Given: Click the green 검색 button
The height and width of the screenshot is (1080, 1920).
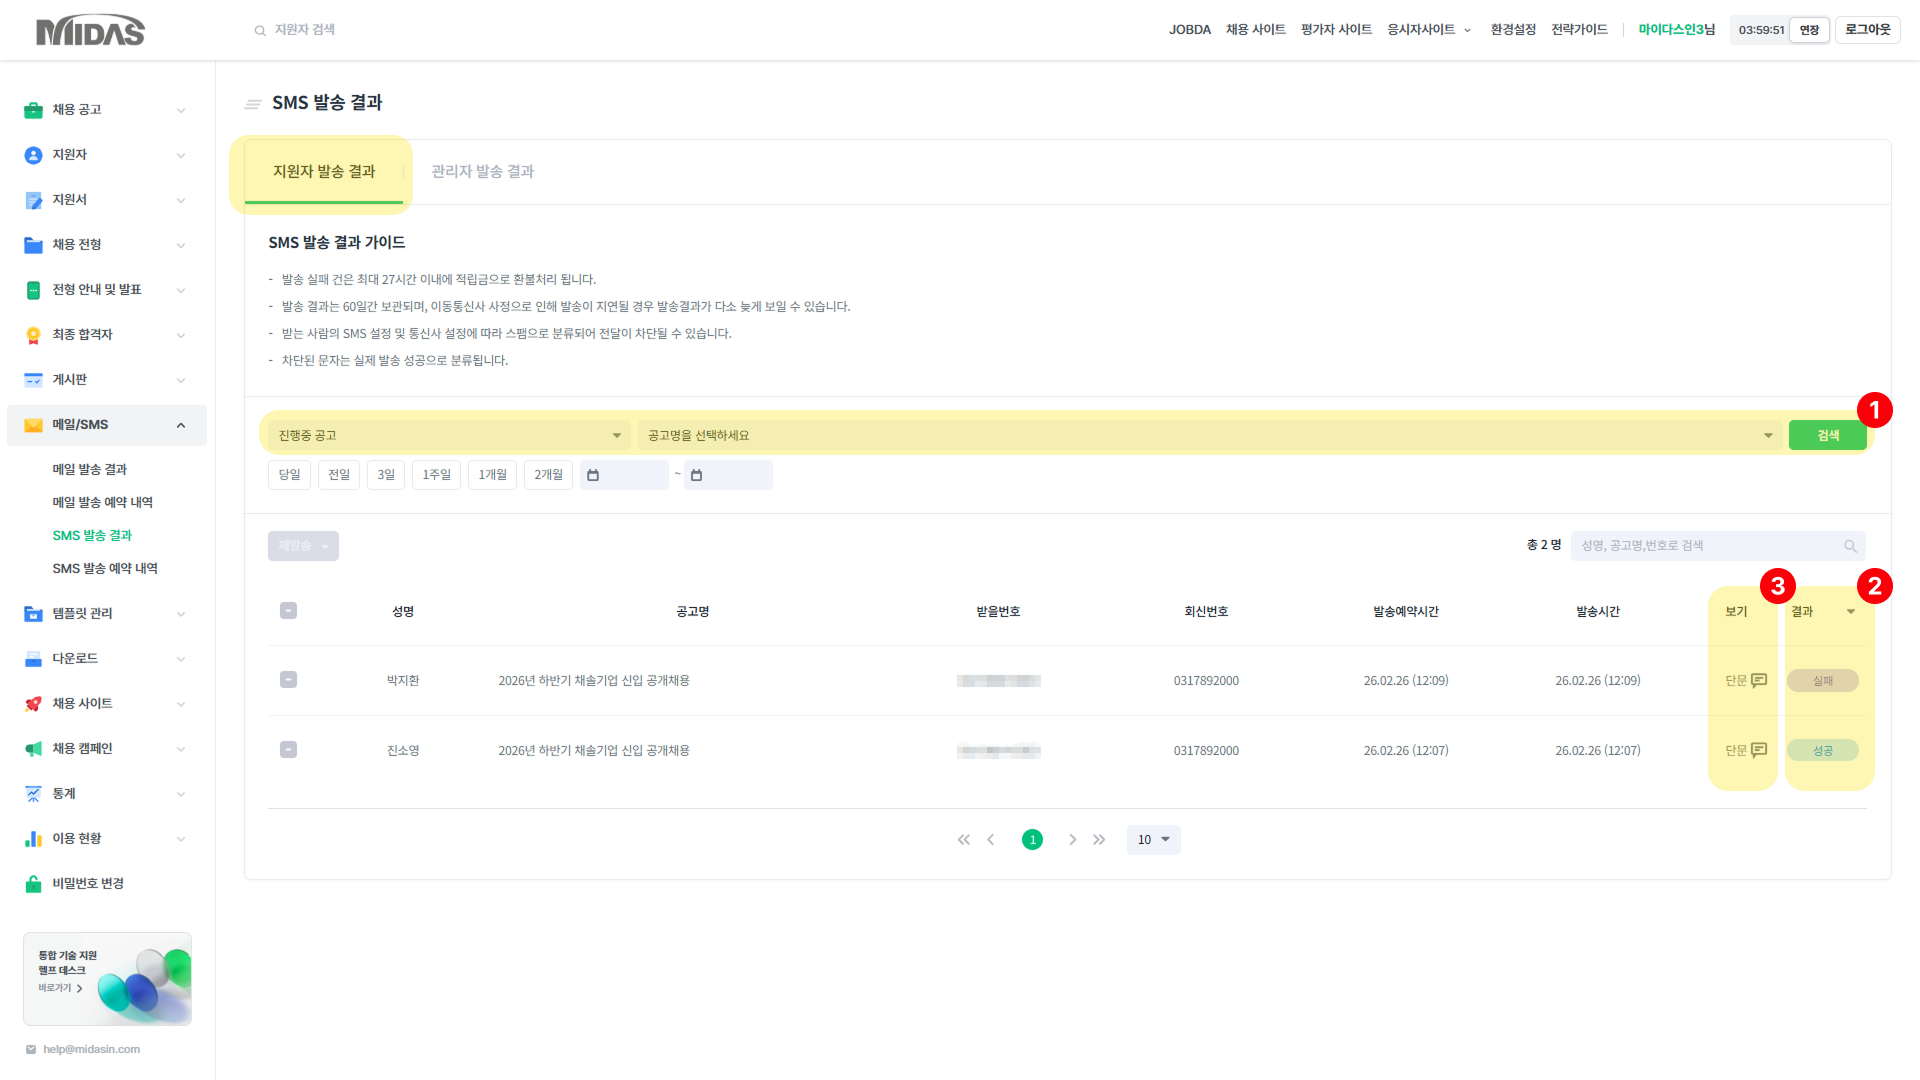Looking at the screenshot, I should tap(1827, 435).
